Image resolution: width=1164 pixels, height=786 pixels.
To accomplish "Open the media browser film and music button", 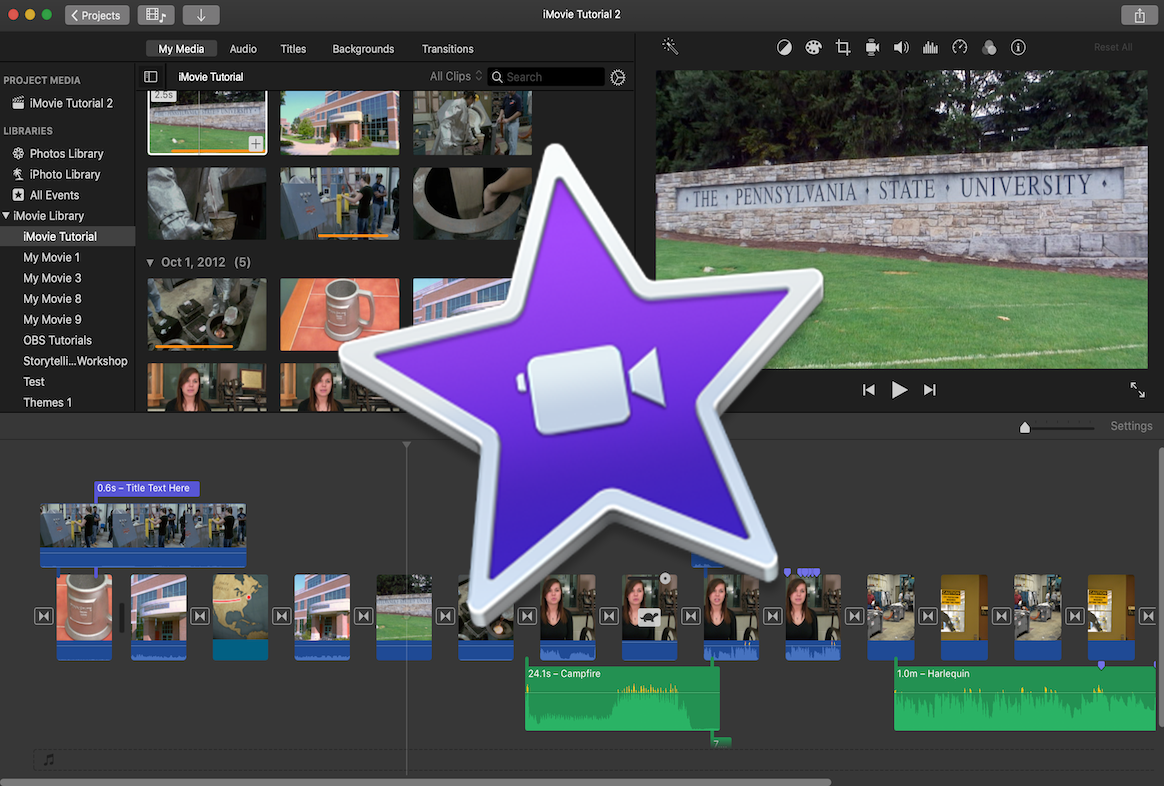I will (156, 15).
